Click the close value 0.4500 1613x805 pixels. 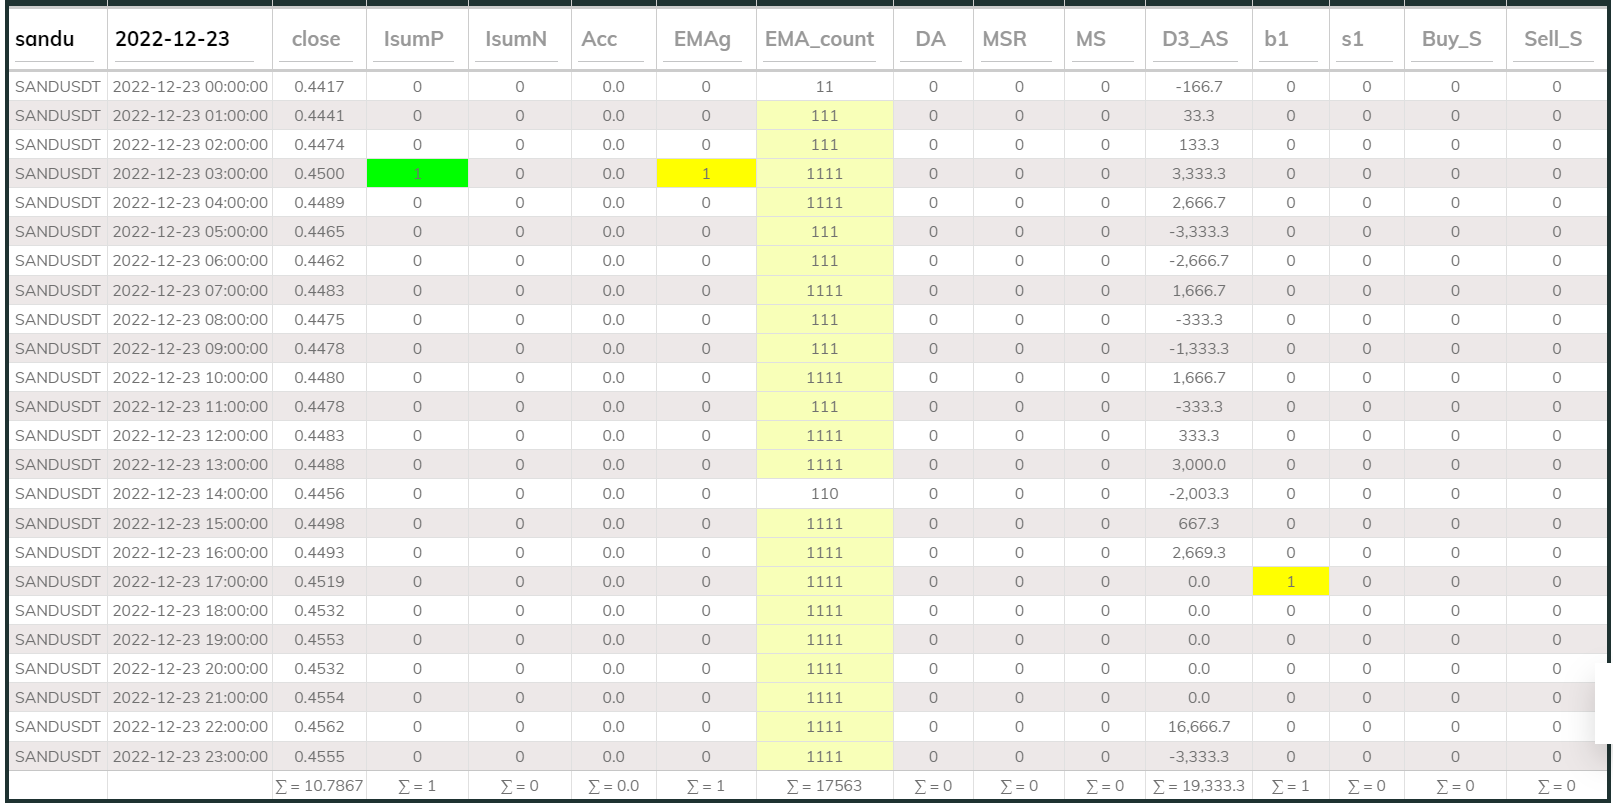click(x=319, y=174)
